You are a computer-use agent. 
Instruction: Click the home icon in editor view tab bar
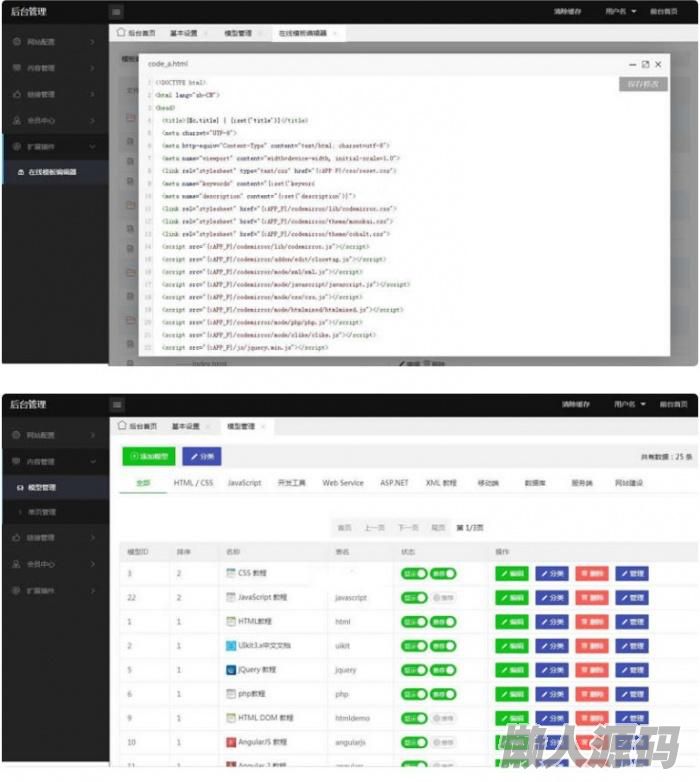(x=121, y=33)
